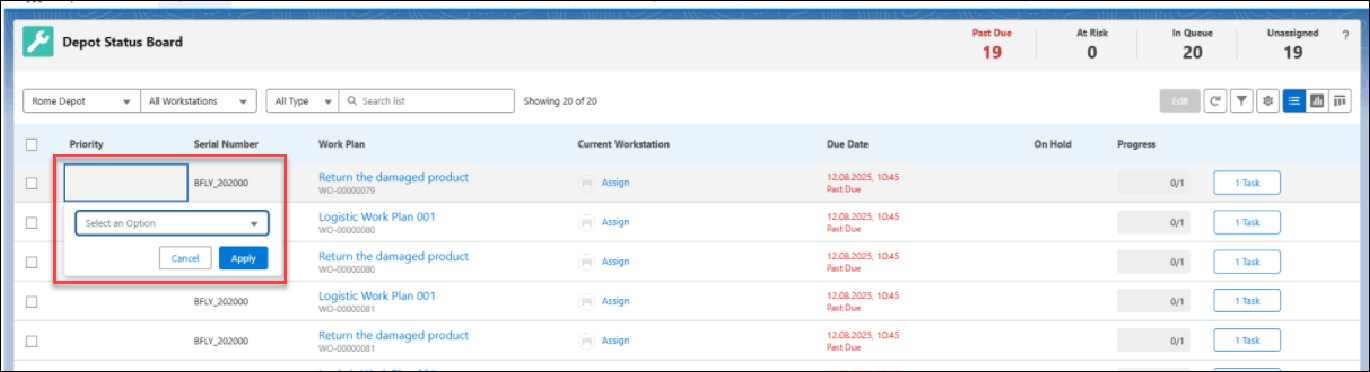Viewport: 1370px width, 372px height.
Task: Click Assign link in row WO-00000079
Action: pyautogui.click(x=615, y=183)
